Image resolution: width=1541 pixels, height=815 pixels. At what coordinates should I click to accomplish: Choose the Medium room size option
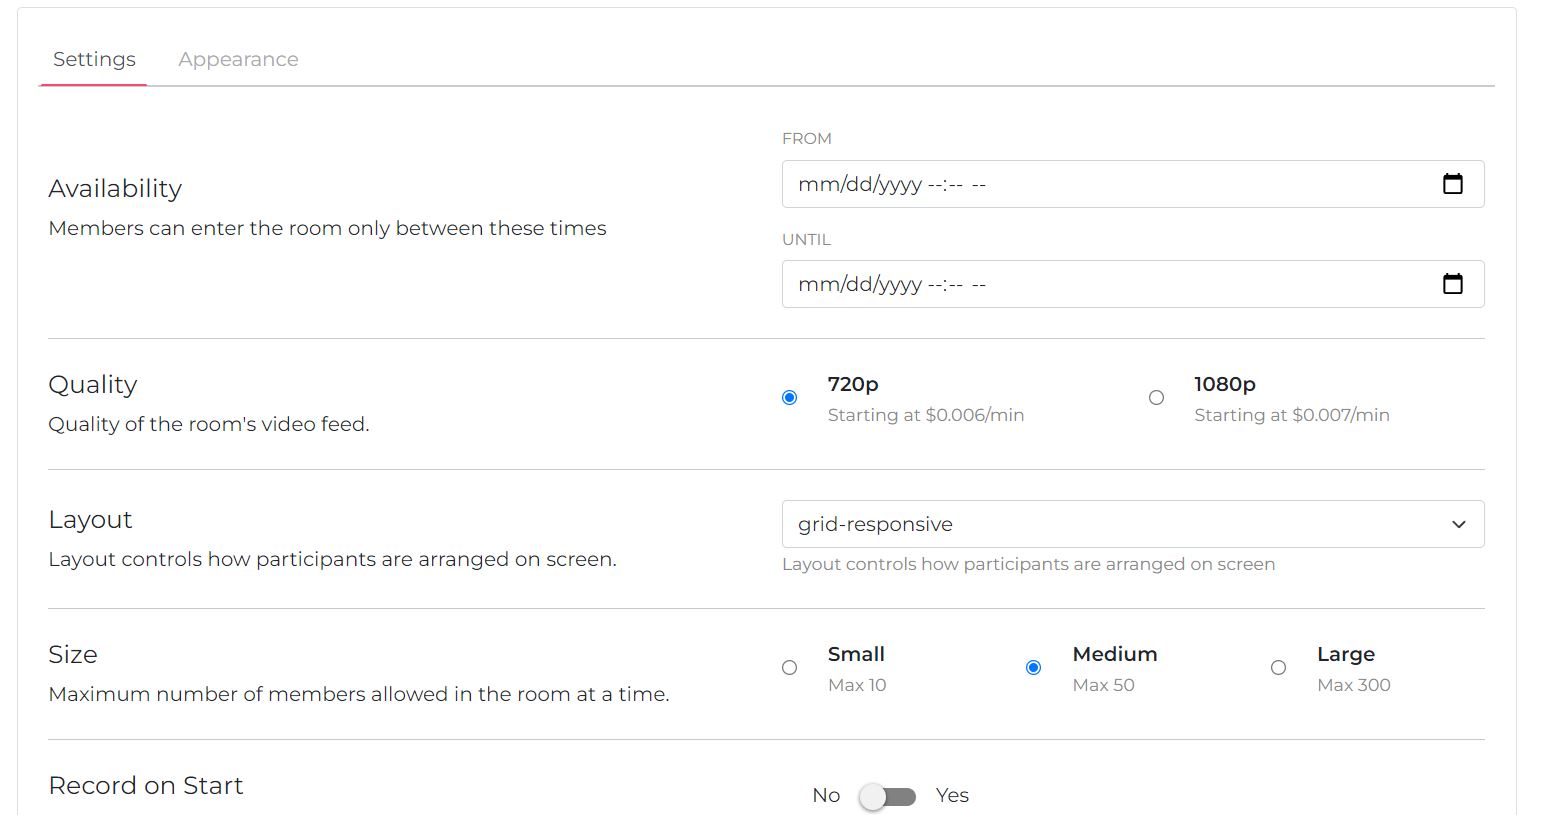point(1033,668)
